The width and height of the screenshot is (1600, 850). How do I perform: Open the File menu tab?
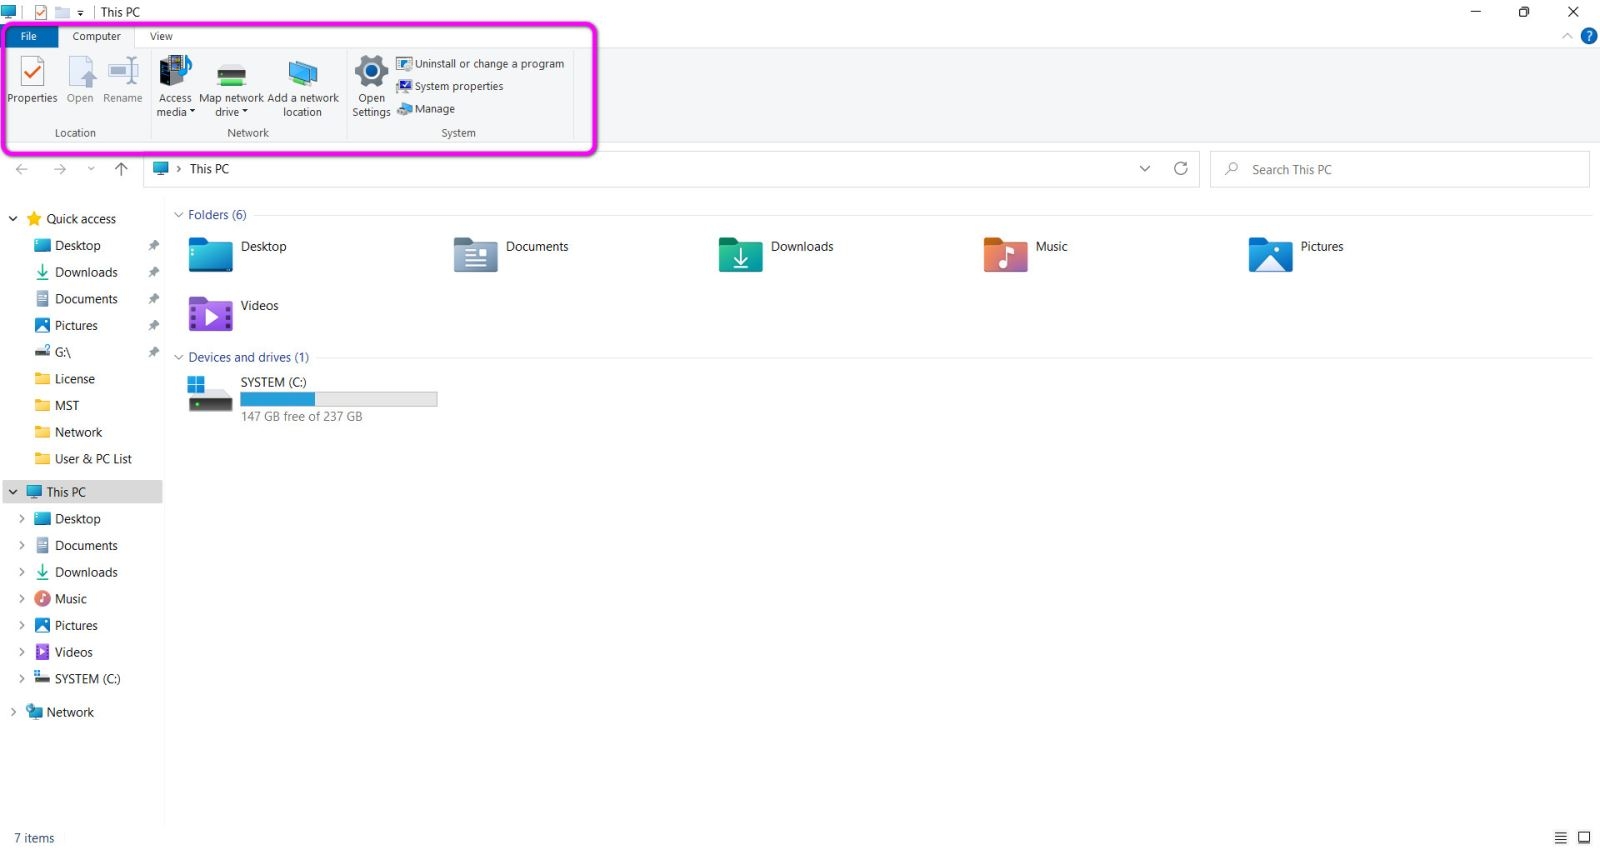29,36
